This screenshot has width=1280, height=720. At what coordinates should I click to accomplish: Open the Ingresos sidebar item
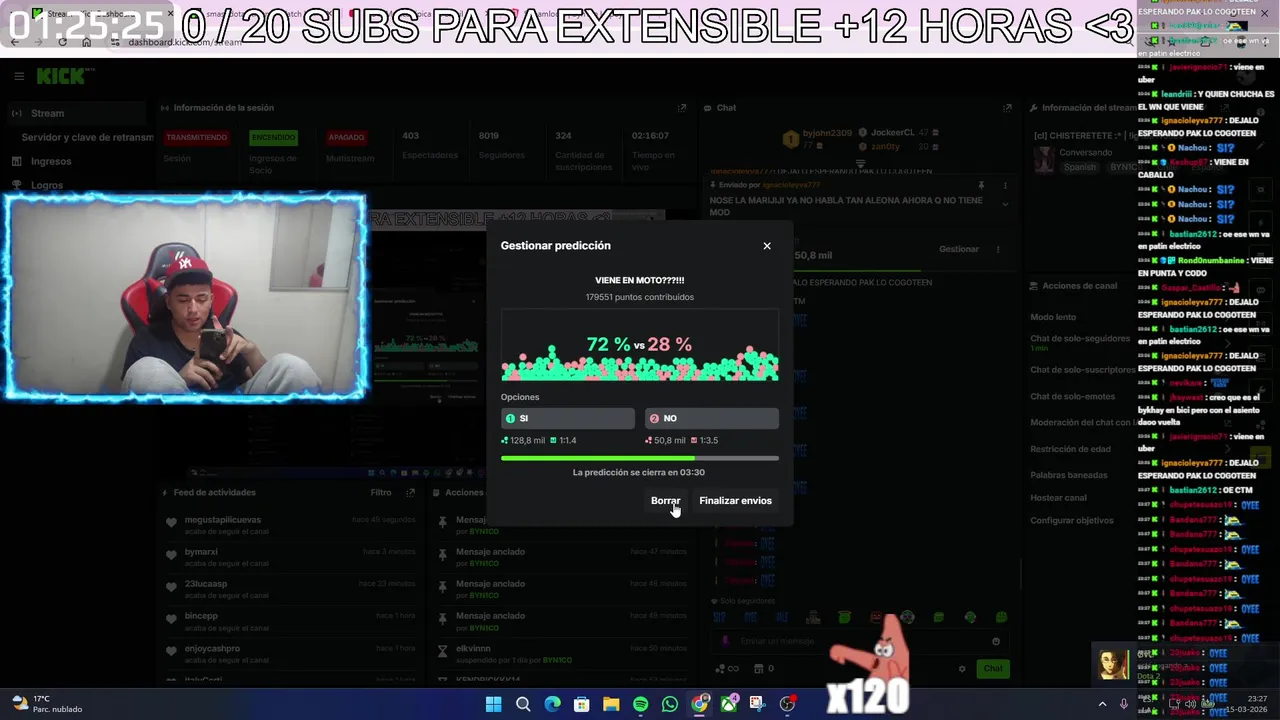[50, 161]
